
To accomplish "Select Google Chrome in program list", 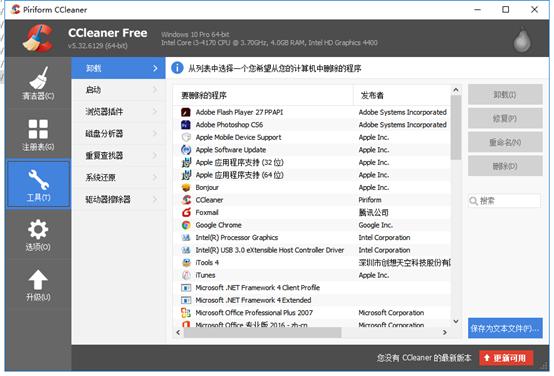I will point(218,225).
